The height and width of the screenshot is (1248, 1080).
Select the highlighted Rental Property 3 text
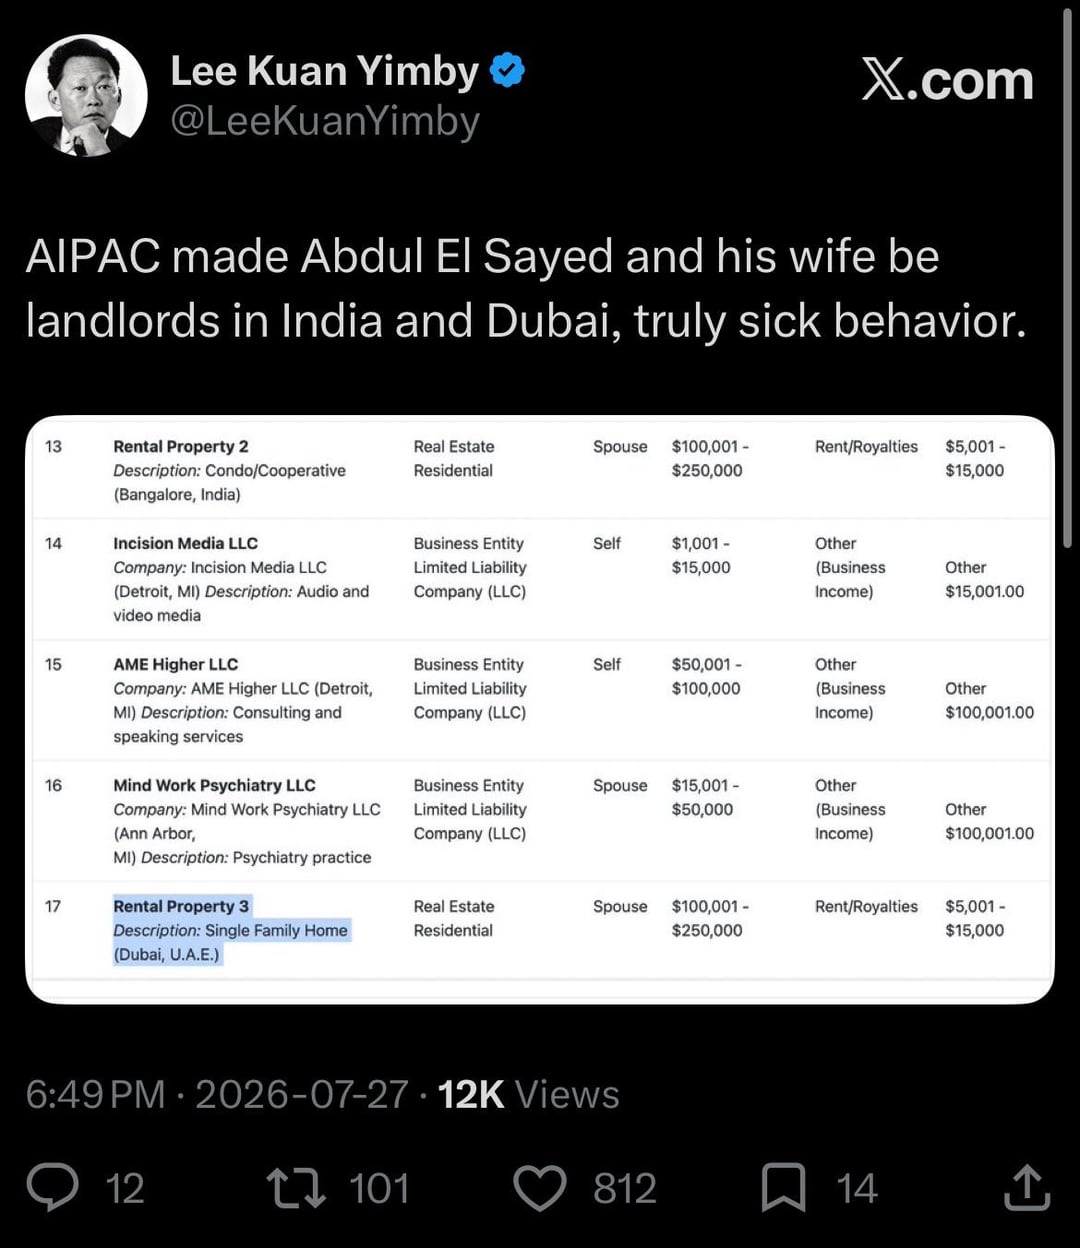(231, 930)
